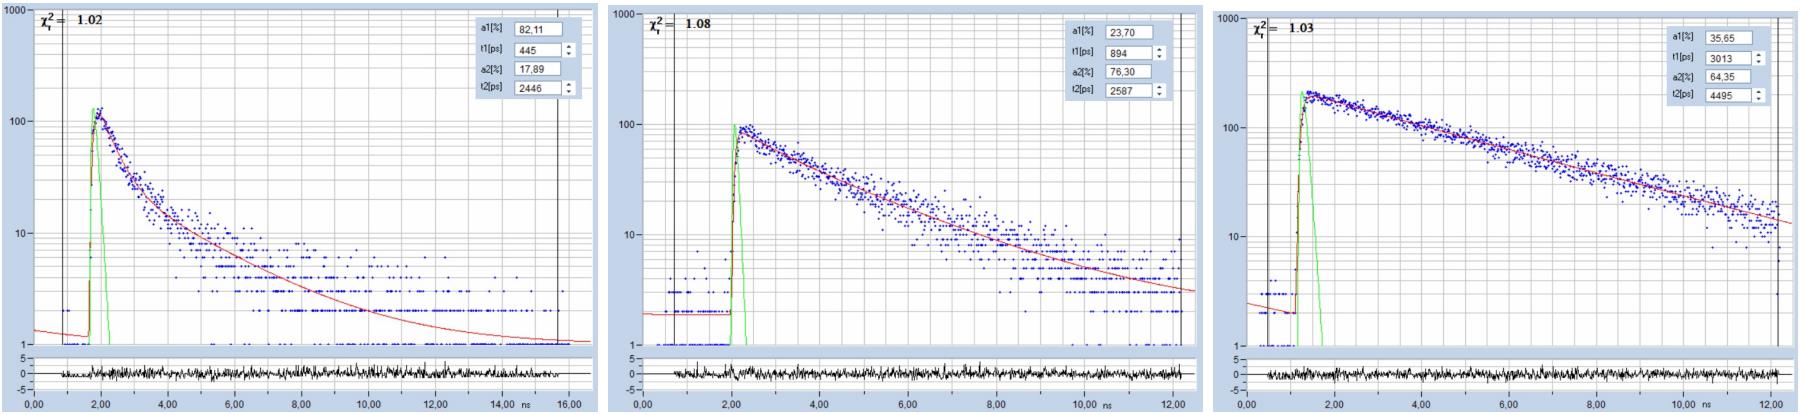Viewport: 1800px width, 415px height.
Task: Click the t2[ps] field showing 2446
Action: (537, 88)
